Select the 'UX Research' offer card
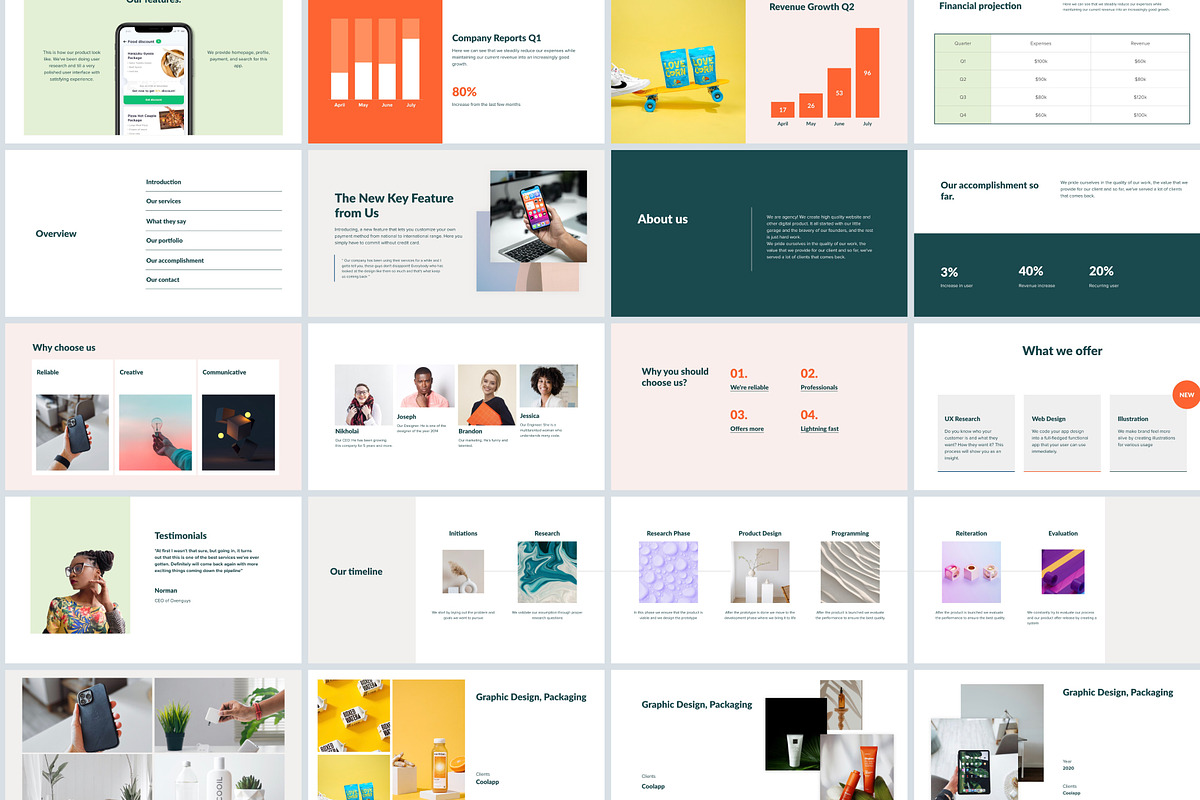 coord(975,432)
